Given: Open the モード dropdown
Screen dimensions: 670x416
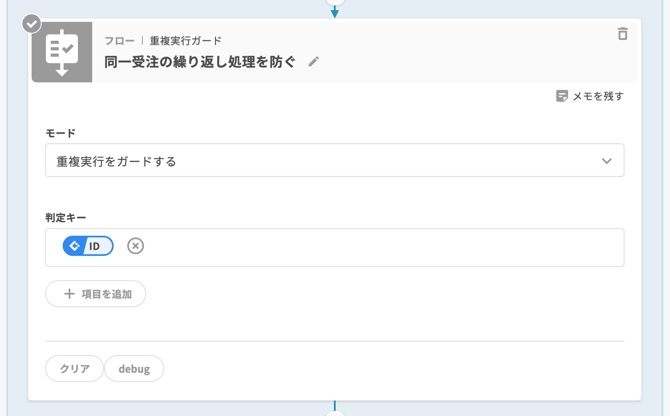Looking at the screenshot, I should point(334,161).
